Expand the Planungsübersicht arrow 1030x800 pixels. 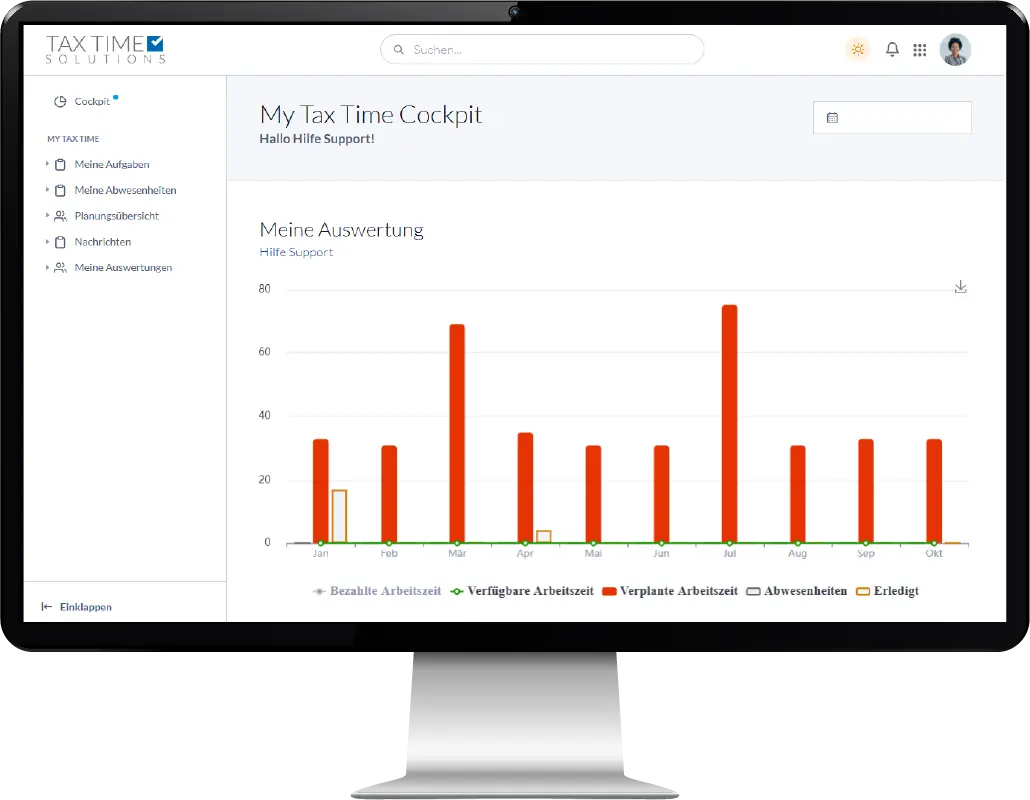pos(47,215)
